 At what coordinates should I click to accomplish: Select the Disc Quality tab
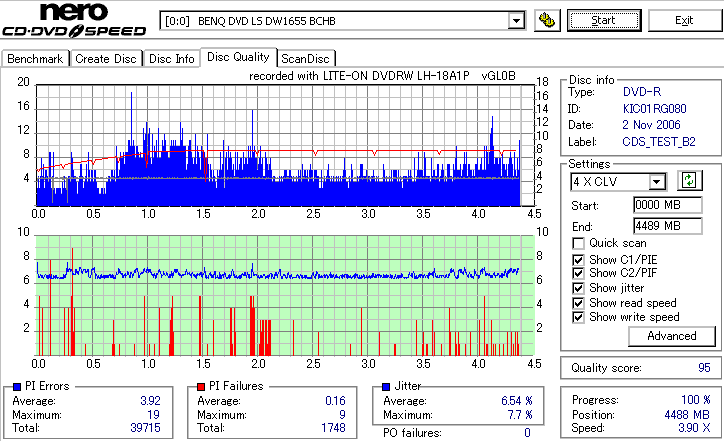(x=238, y=57)
